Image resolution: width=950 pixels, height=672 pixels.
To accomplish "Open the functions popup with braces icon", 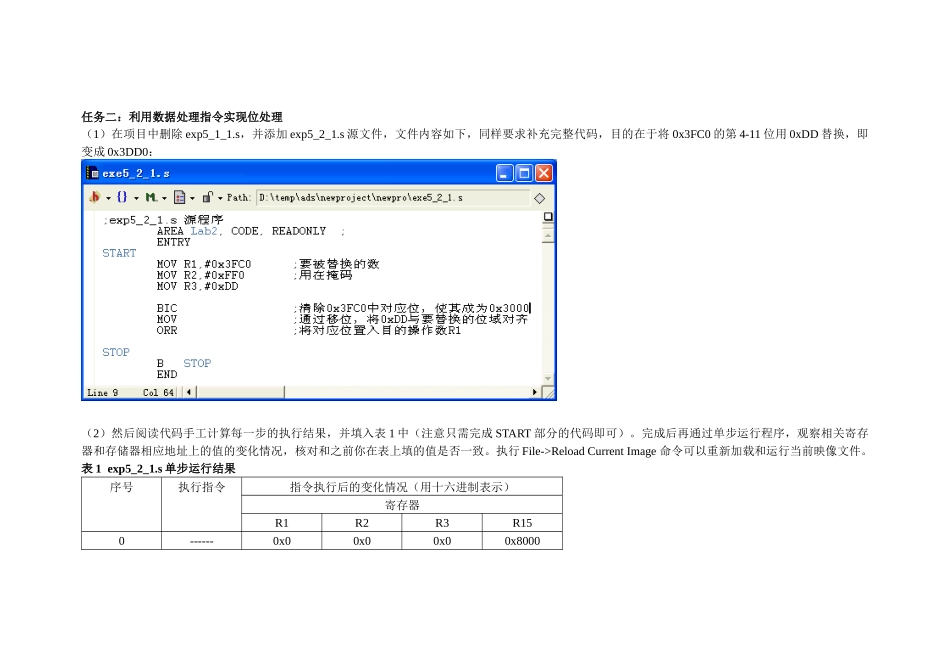I will tap(122, 197).
